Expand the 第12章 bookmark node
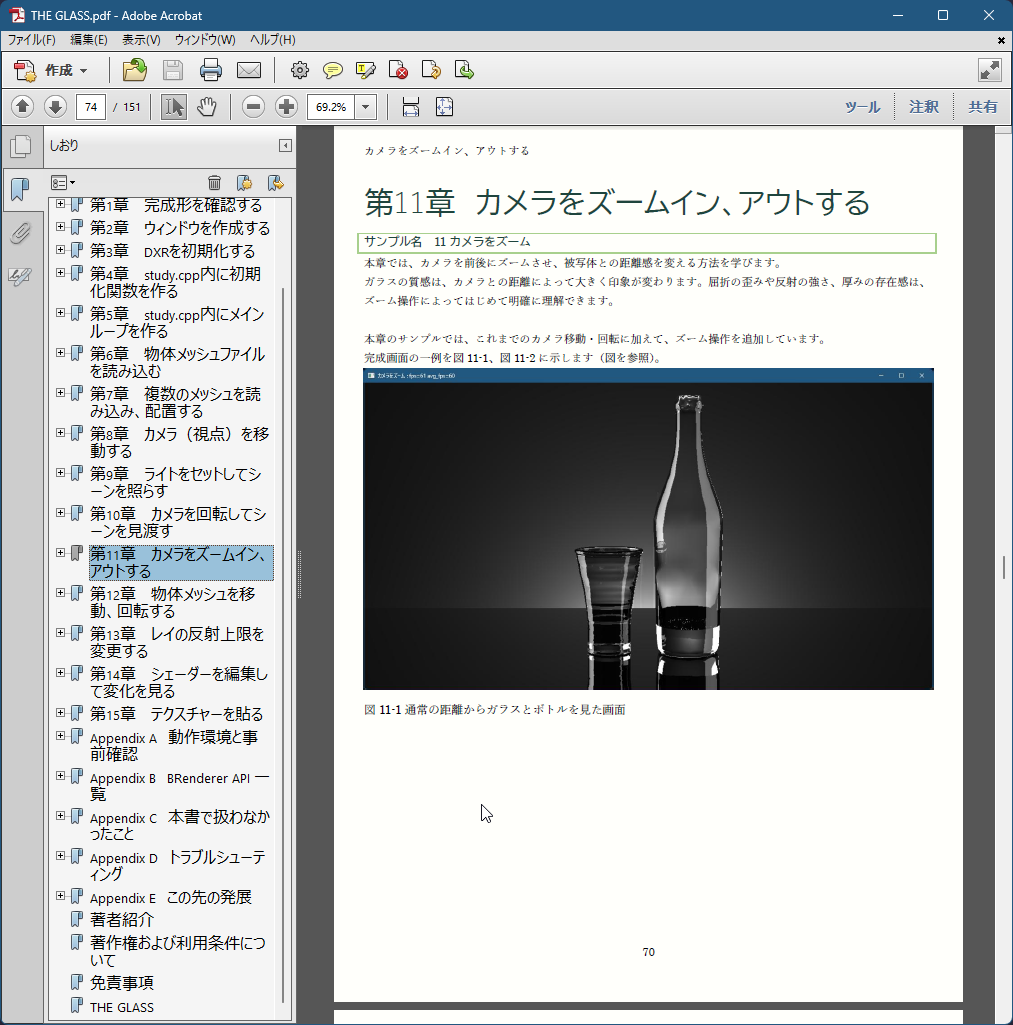1013x1025 pixels. tap(60, 593)
